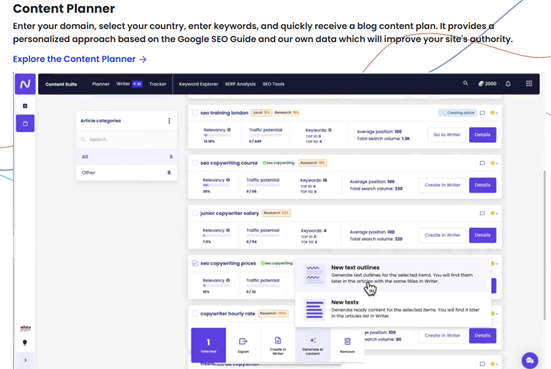Expand the sidebar with the arrow
Screen dimensions: 551x369
pyautogui.click(x=25, y=360)
